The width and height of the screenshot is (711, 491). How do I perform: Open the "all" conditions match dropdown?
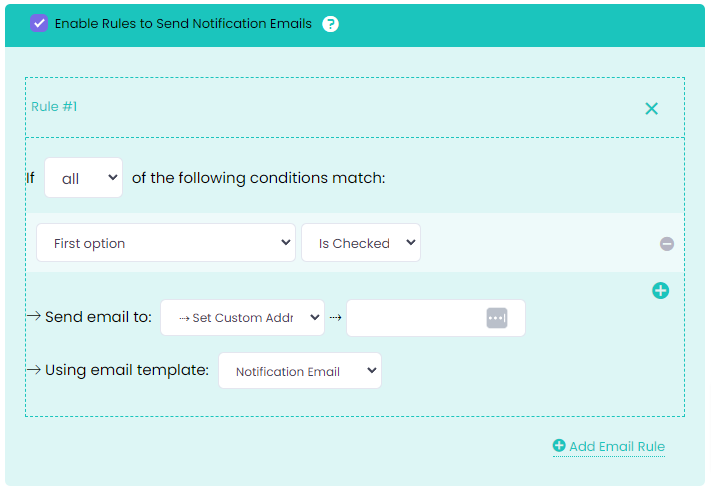[83, 178]
